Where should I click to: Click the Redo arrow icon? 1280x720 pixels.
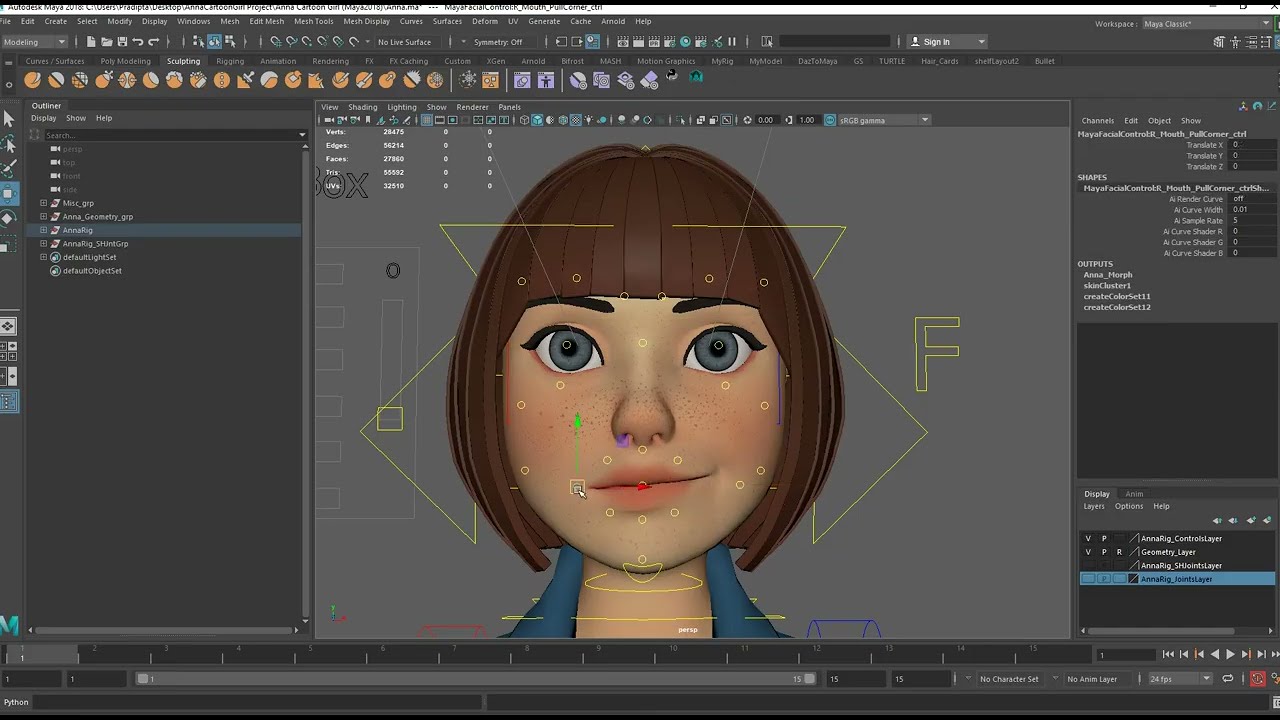[154, 42]
